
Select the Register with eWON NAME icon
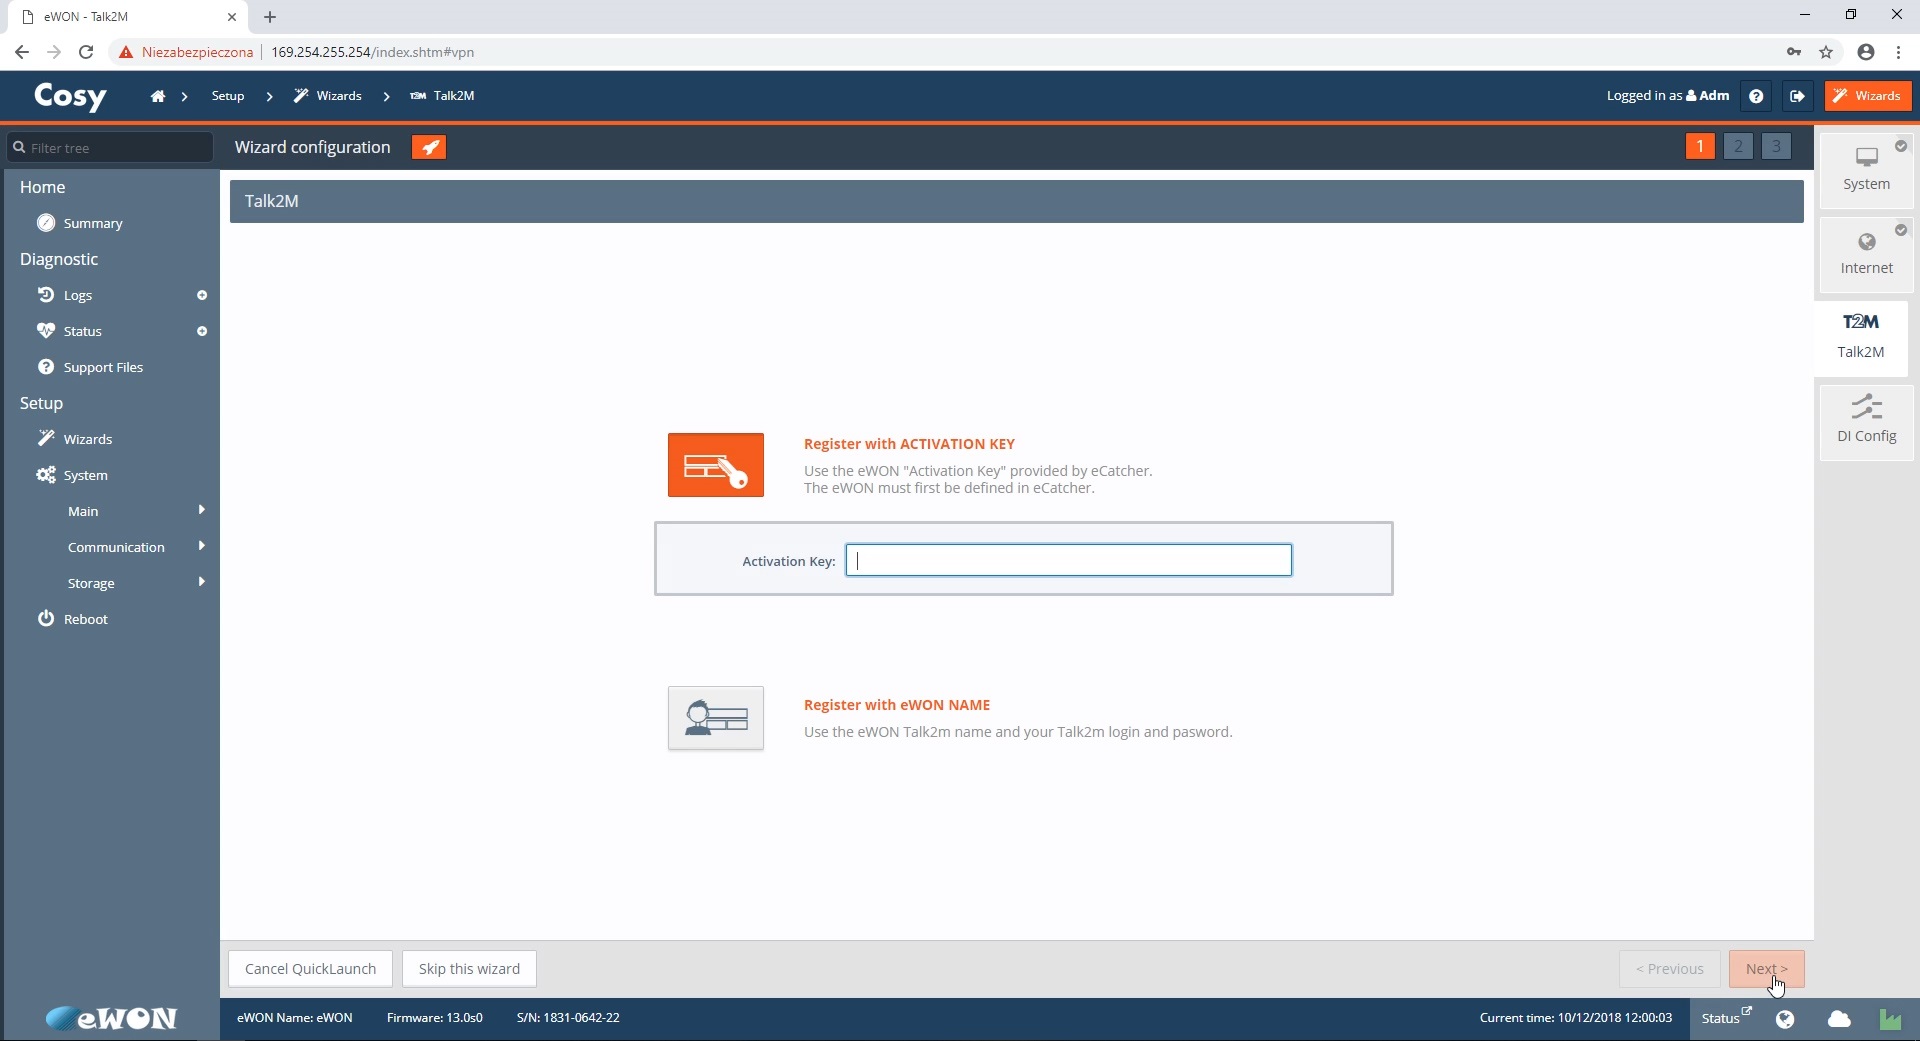pos(715,718)
